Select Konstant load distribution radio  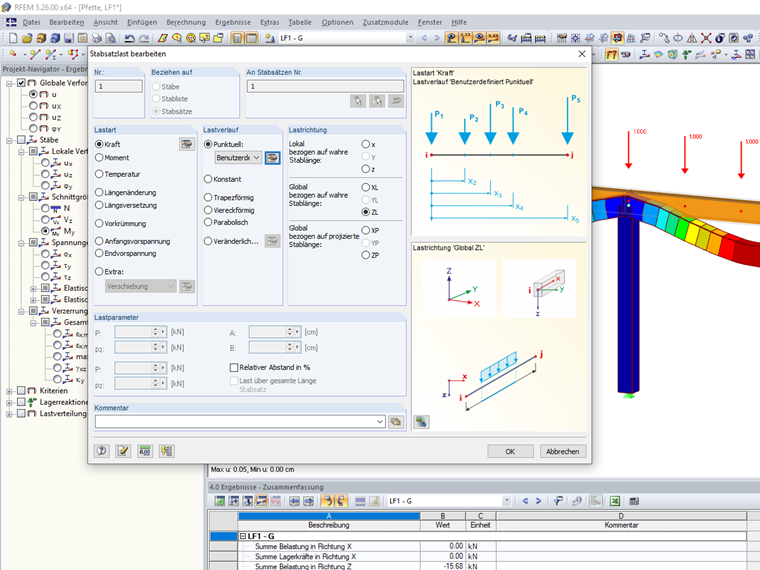[x=208, y=179]
